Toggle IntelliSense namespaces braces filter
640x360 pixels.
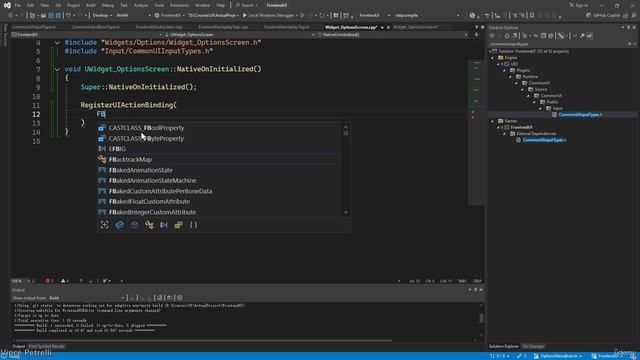click(x=193, y=225)
